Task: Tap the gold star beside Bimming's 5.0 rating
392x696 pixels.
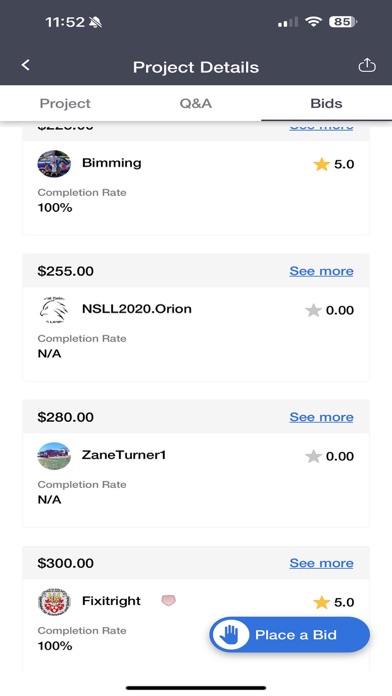Action: tap(321, 164)
